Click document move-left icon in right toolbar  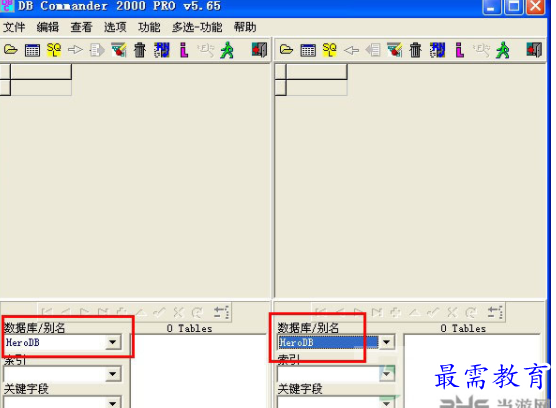[373, 50]
